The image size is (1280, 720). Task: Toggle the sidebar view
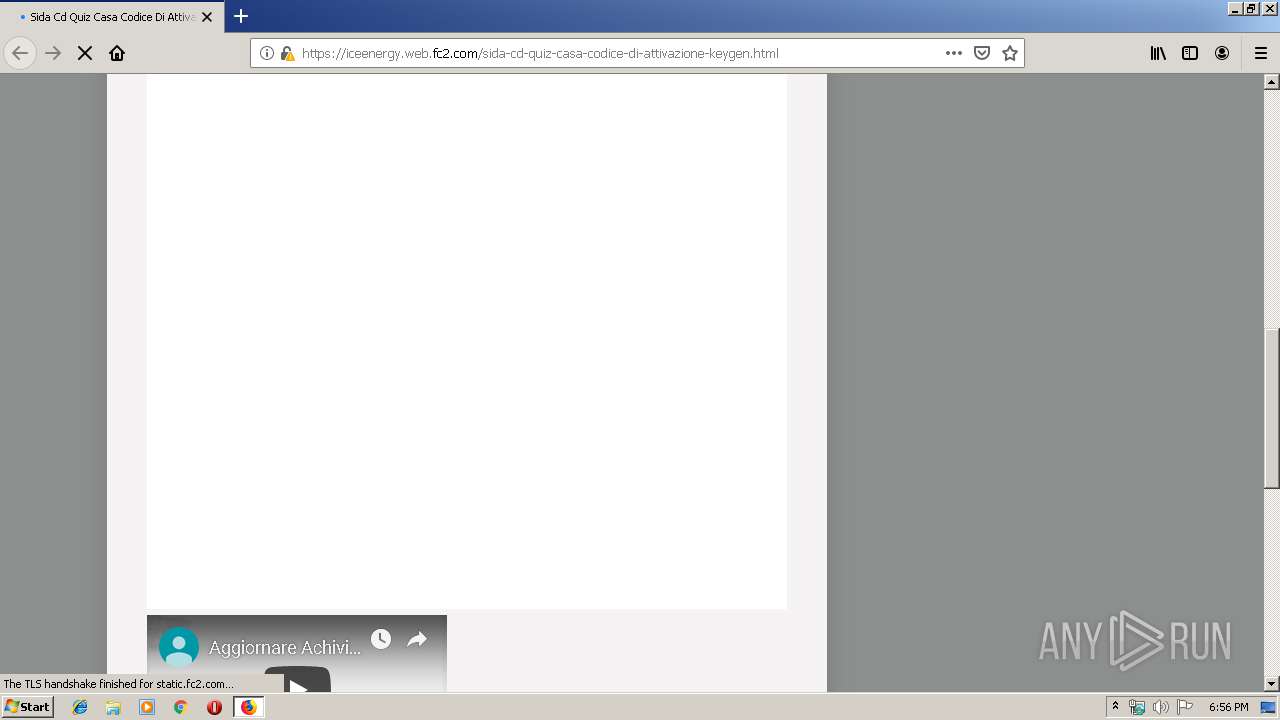click(1190, 53)
